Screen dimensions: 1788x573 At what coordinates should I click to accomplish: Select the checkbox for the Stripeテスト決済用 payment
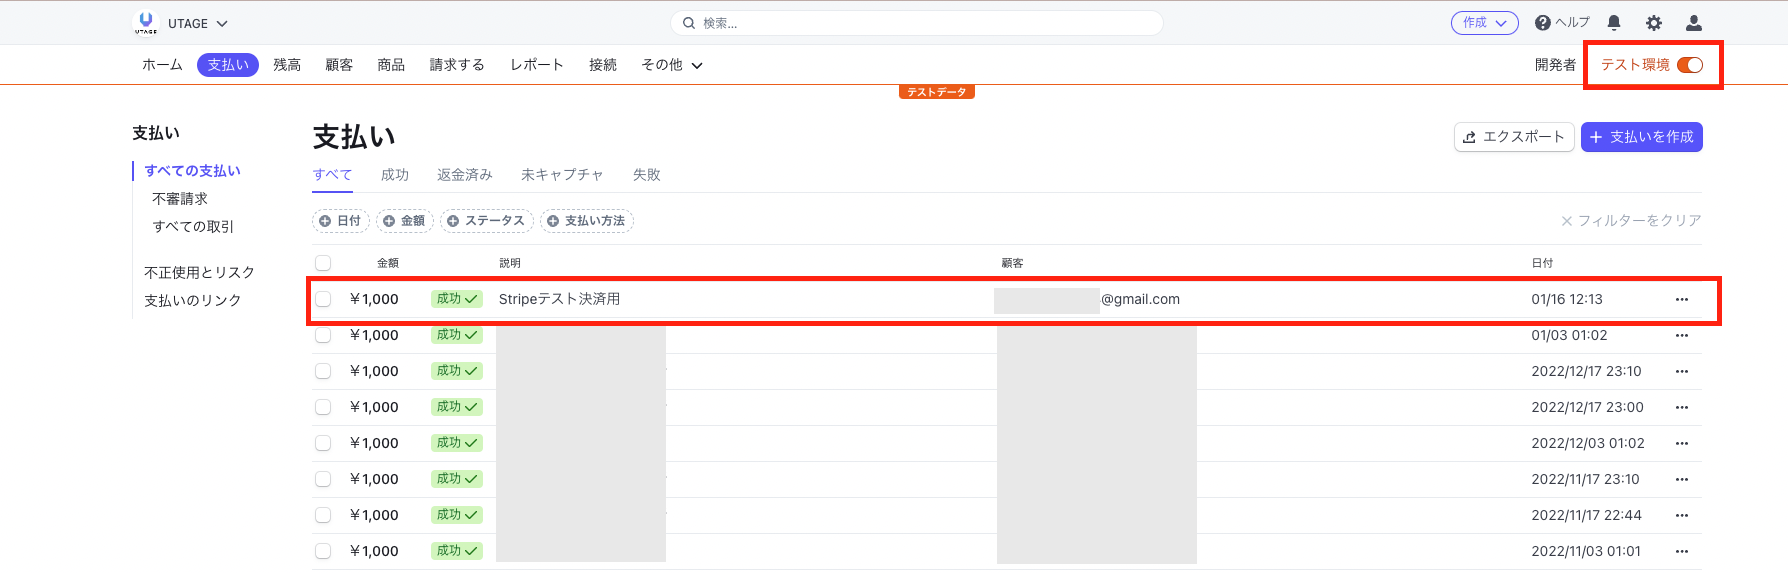click(x=323, y=299)
